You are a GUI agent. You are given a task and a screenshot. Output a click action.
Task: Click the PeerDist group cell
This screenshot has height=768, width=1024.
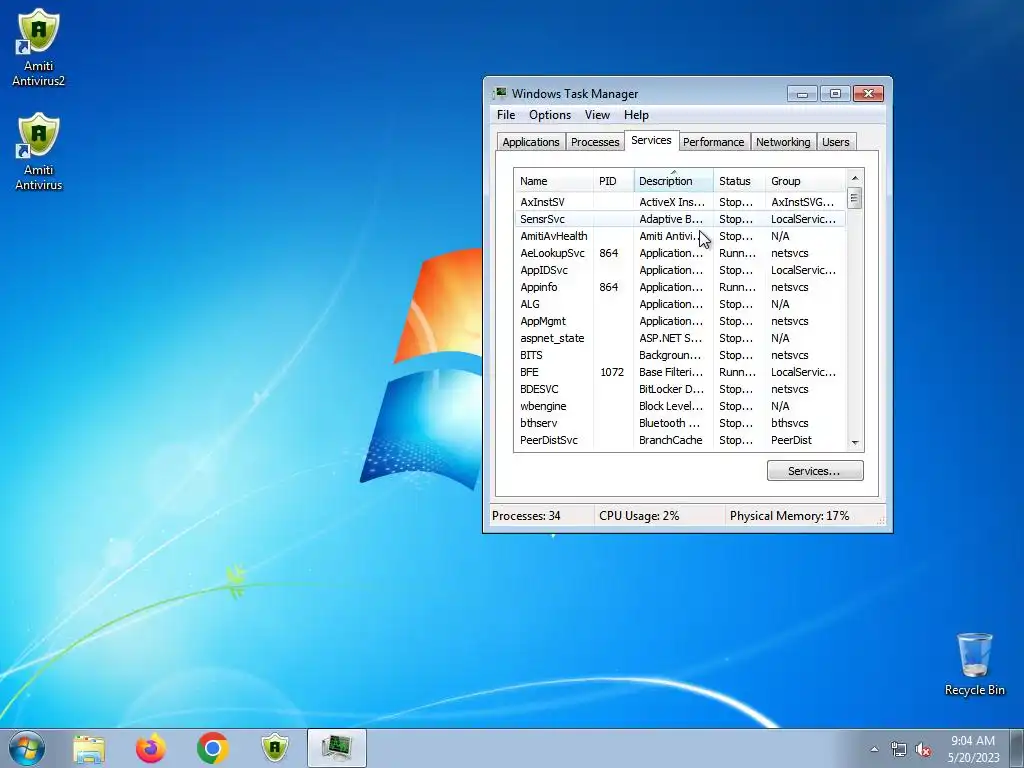(x=792, y=440)
